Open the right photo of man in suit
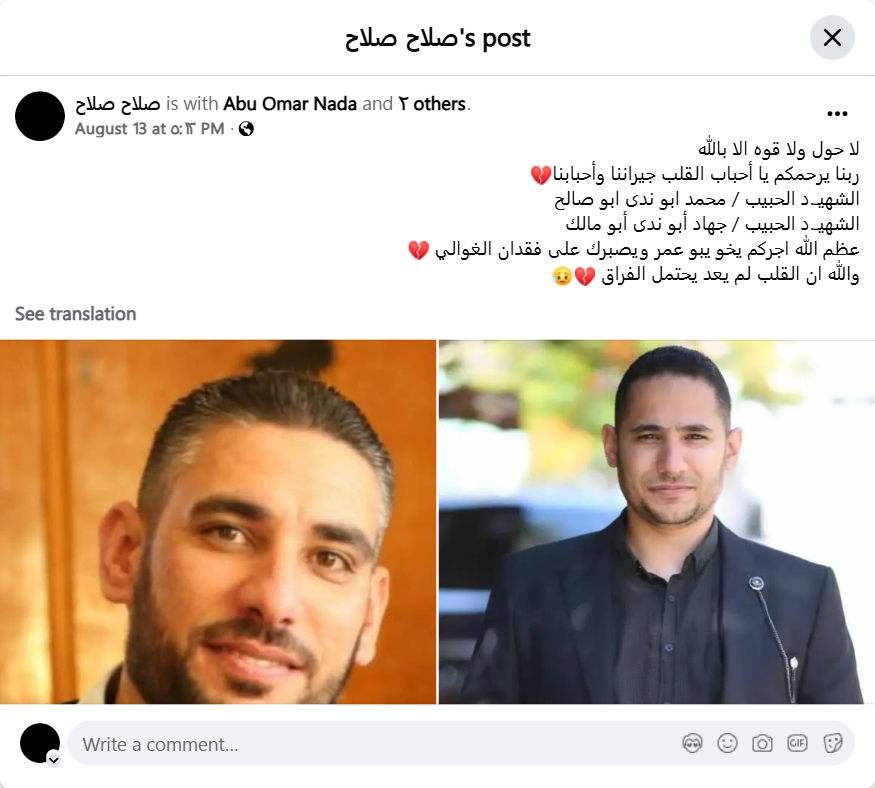The image size is (875, 788). 657,522
